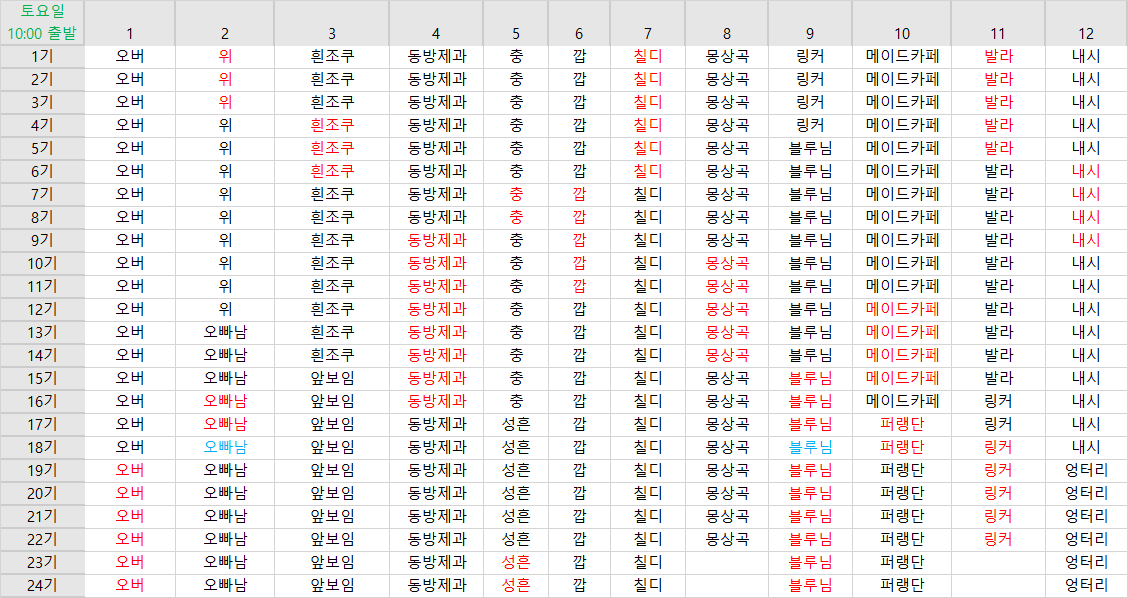Click the red 오버 cell in row 19기
Screen dimensions: 1128x598
coord(130,470)
